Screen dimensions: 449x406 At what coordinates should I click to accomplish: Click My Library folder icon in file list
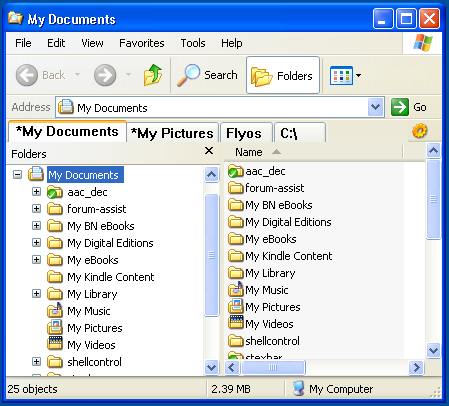click(x=236, y=273)
